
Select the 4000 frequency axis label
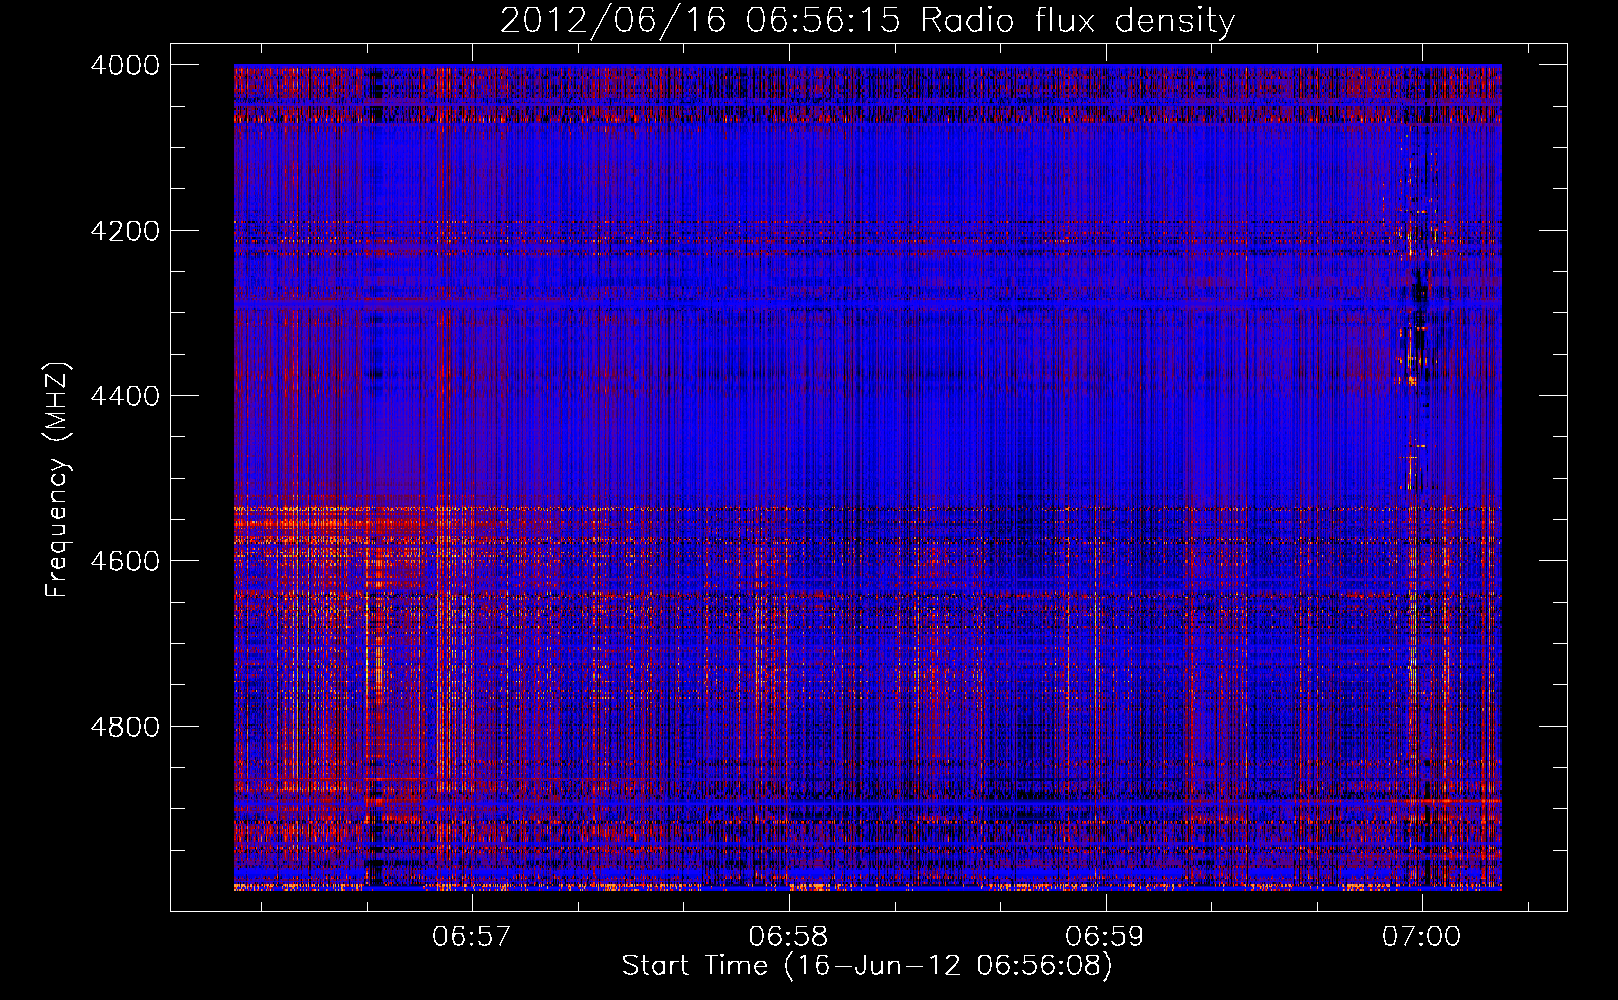[x=124, y=65]
